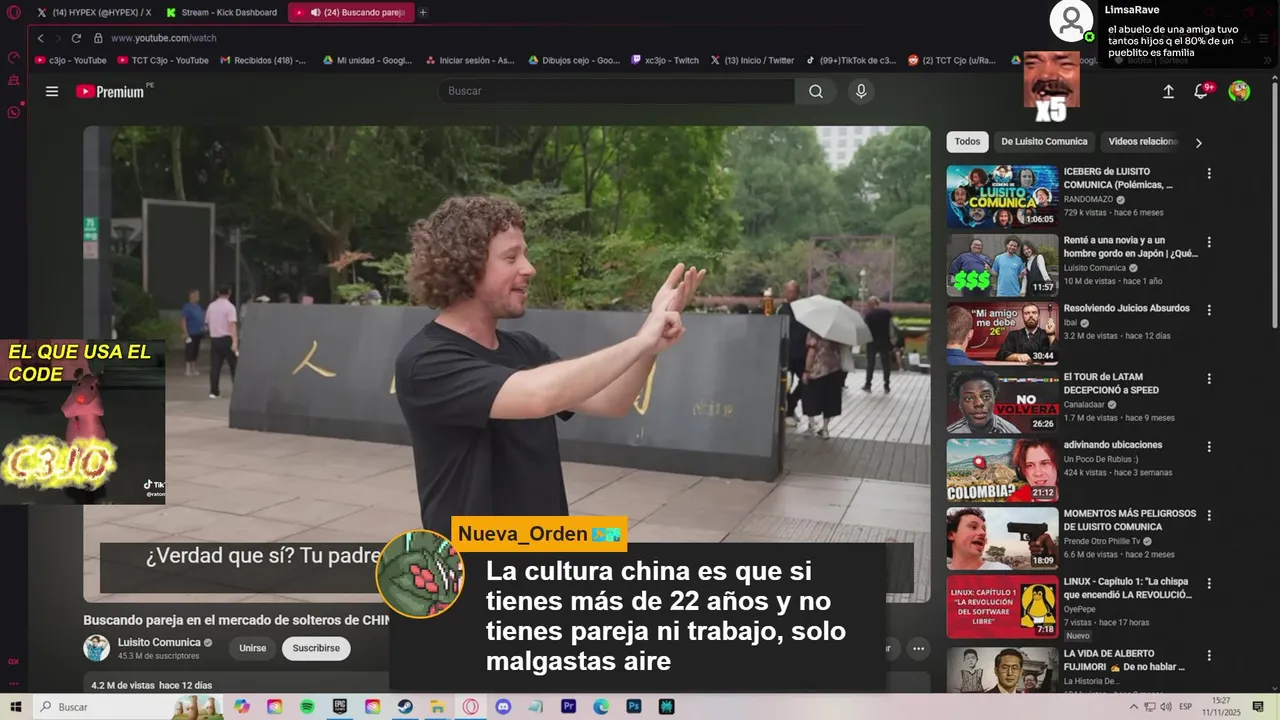
Task: Open xc3jo - Twitch bookmark
Action: click(x=665, y=60)
